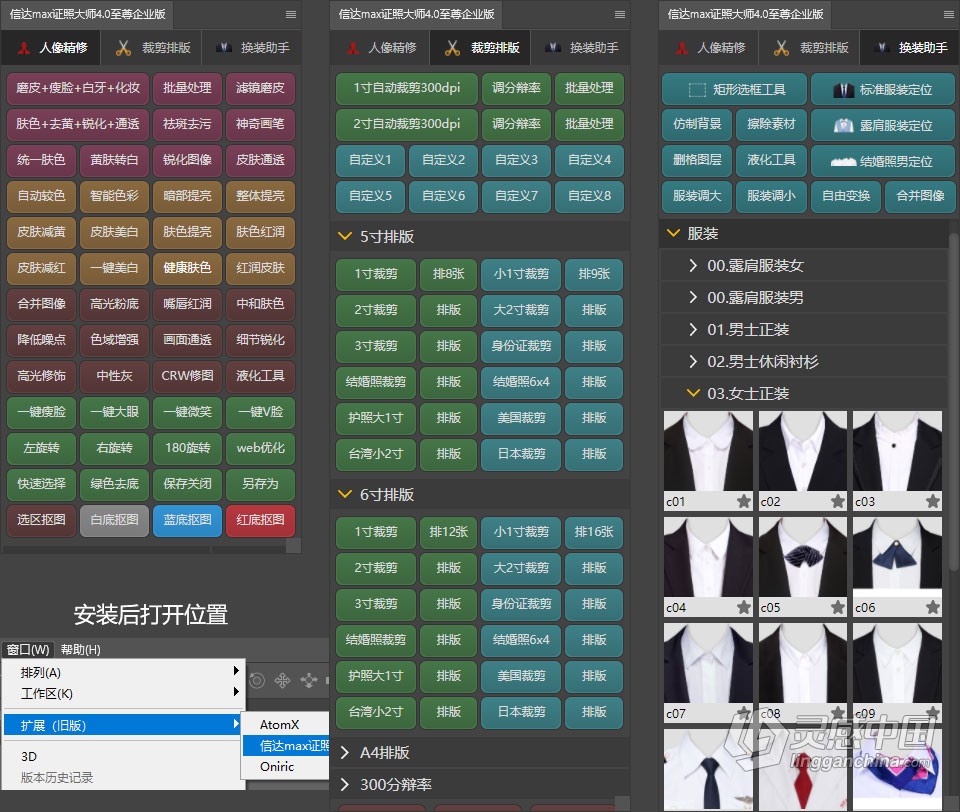The image size is (960, 812).
Task: Collapse the 5寸排版 section
Action: (x=345, y=236)
